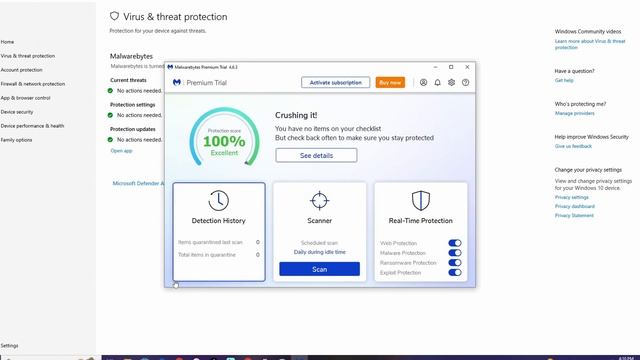Open Privacy Statement link
The image size is (640, 360).
(574, 216)
